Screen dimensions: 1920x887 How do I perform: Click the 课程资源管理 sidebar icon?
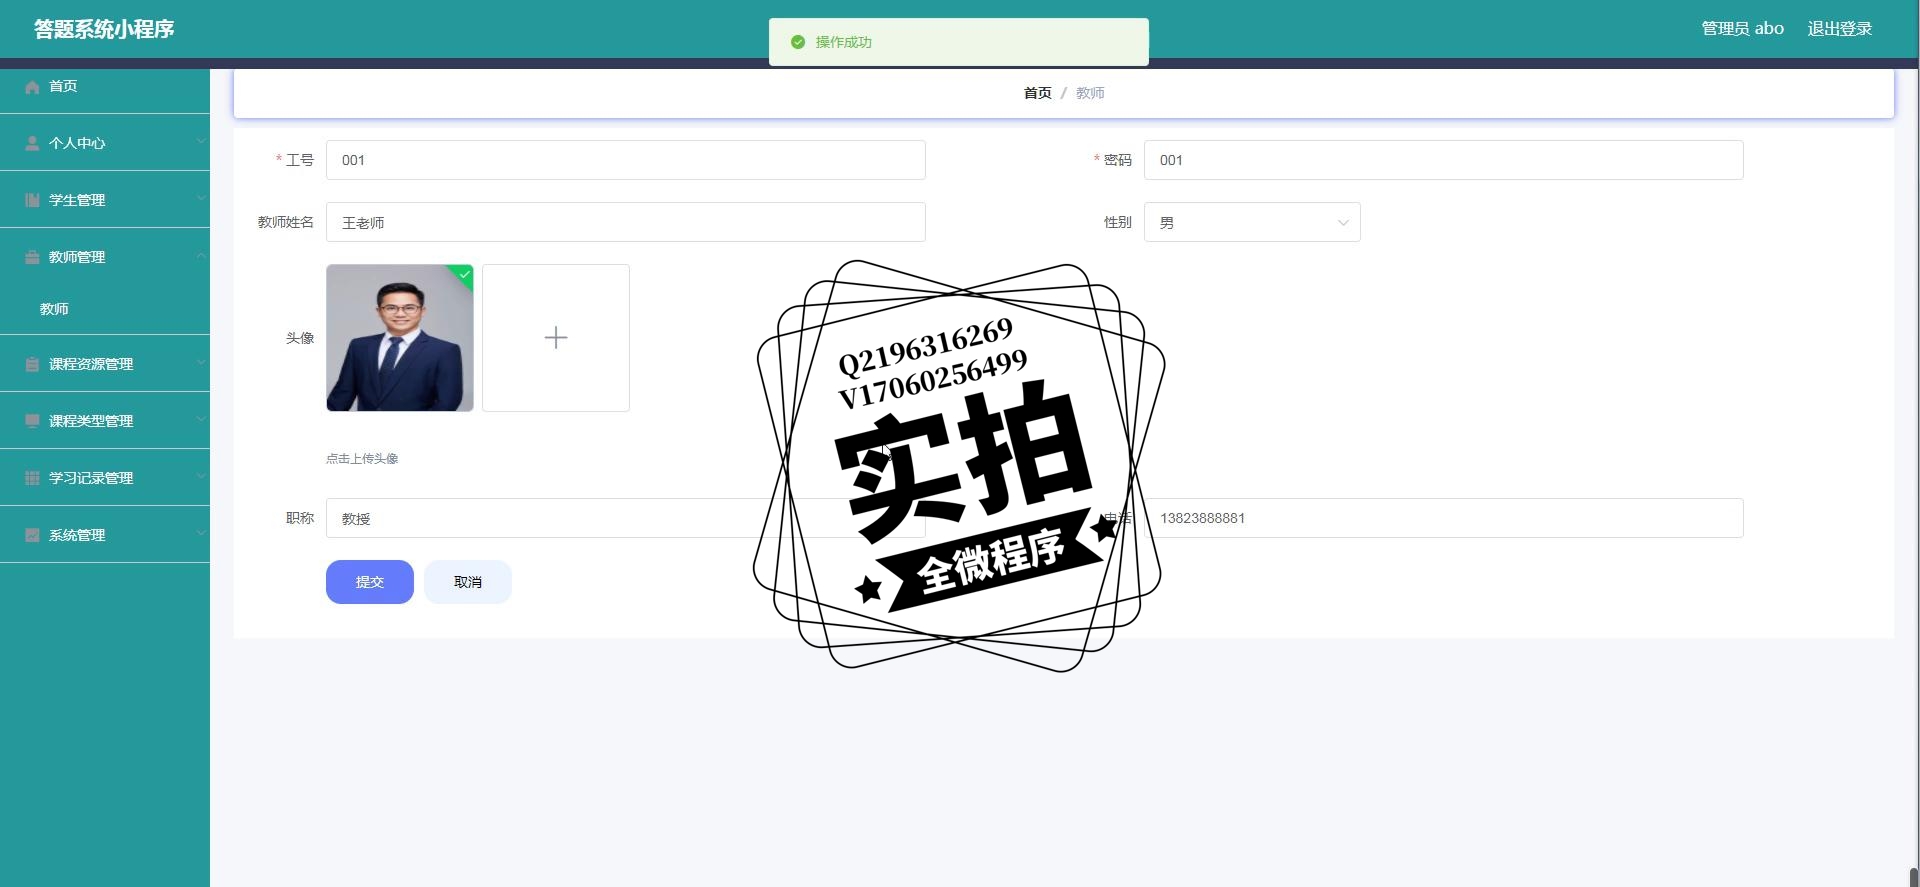(x=32, y=364)
